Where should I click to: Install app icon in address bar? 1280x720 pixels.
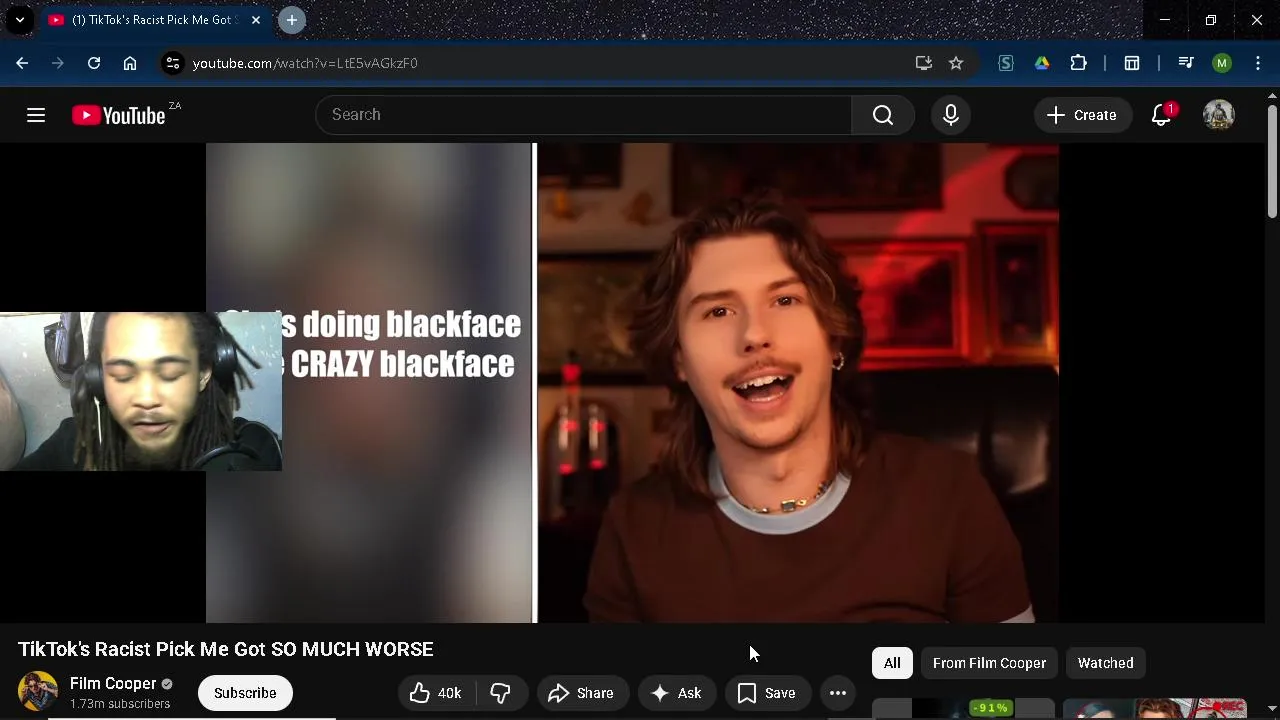pos(924,63)
